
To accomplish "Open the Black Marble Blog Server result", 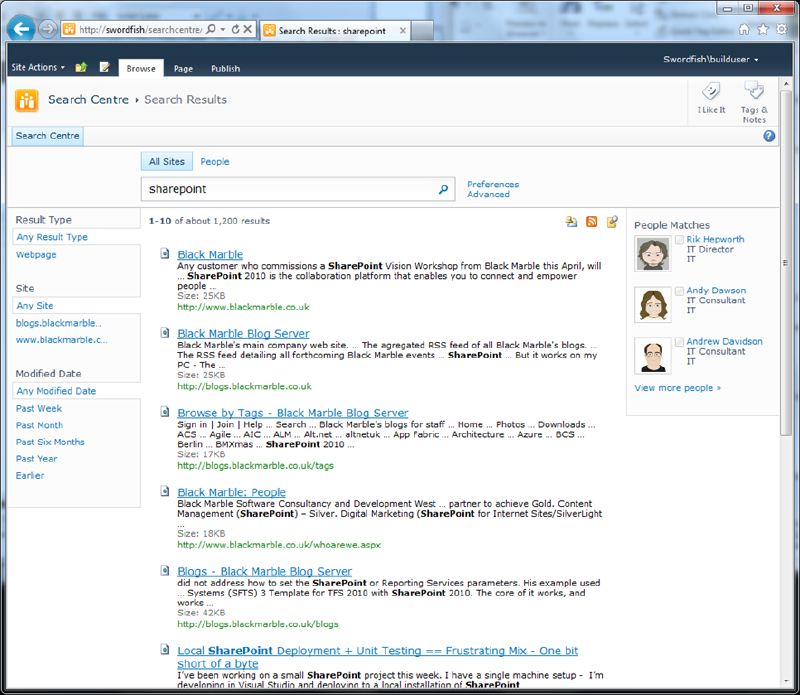I will click(x=243, y=333).
